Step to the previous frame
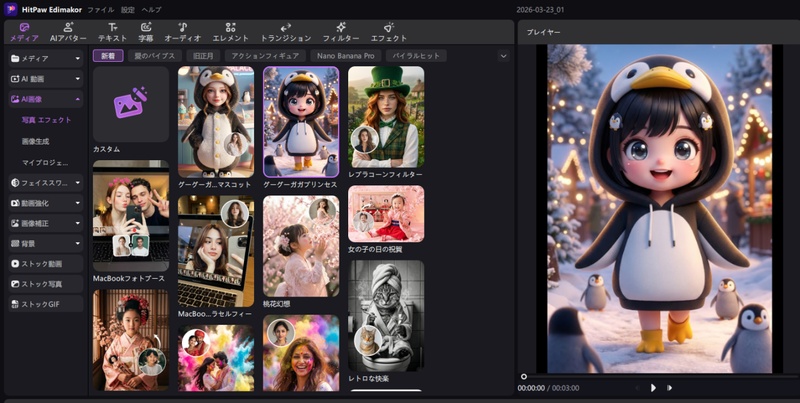The width and height of the screenshot is (800, 403). [x=637, y=388]
